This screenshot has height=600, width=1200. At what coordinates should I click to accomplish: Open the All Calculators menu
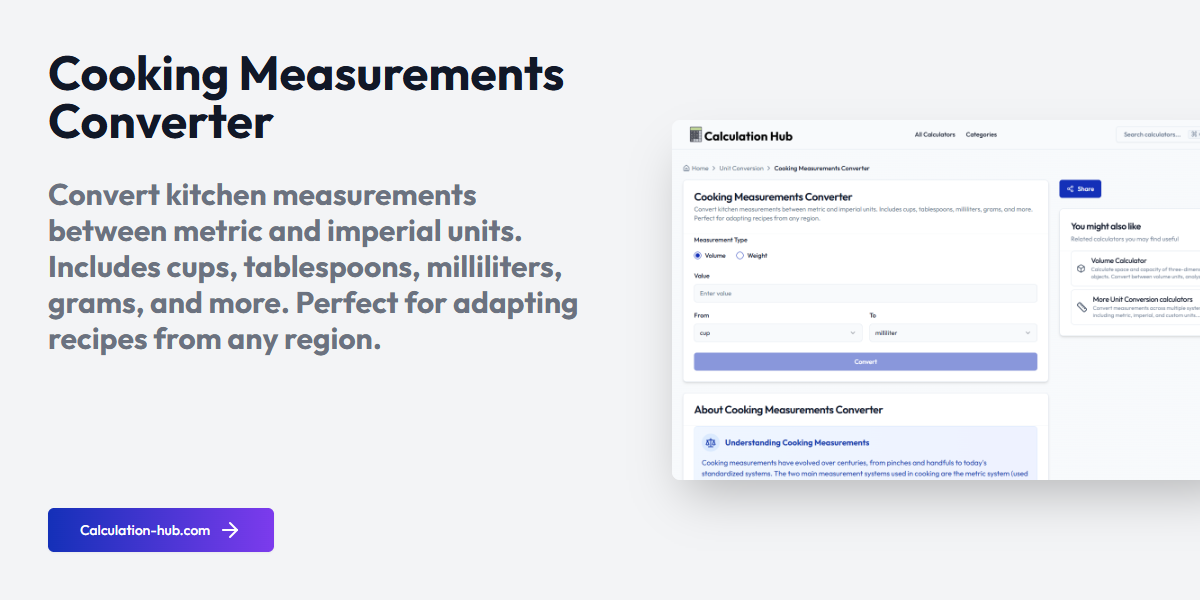point(935,134)
